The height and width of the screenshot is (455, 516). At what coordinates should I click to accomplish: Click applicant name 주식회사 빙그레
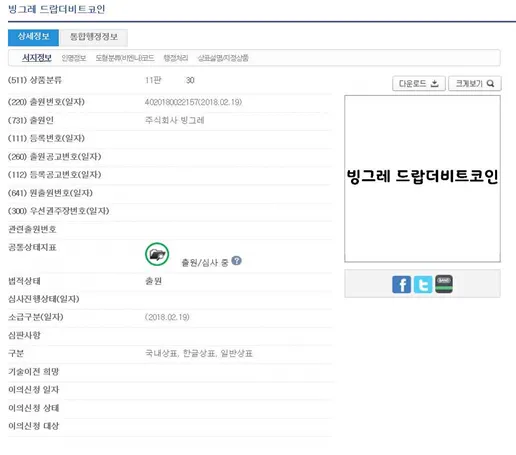(x=174, y=120)
